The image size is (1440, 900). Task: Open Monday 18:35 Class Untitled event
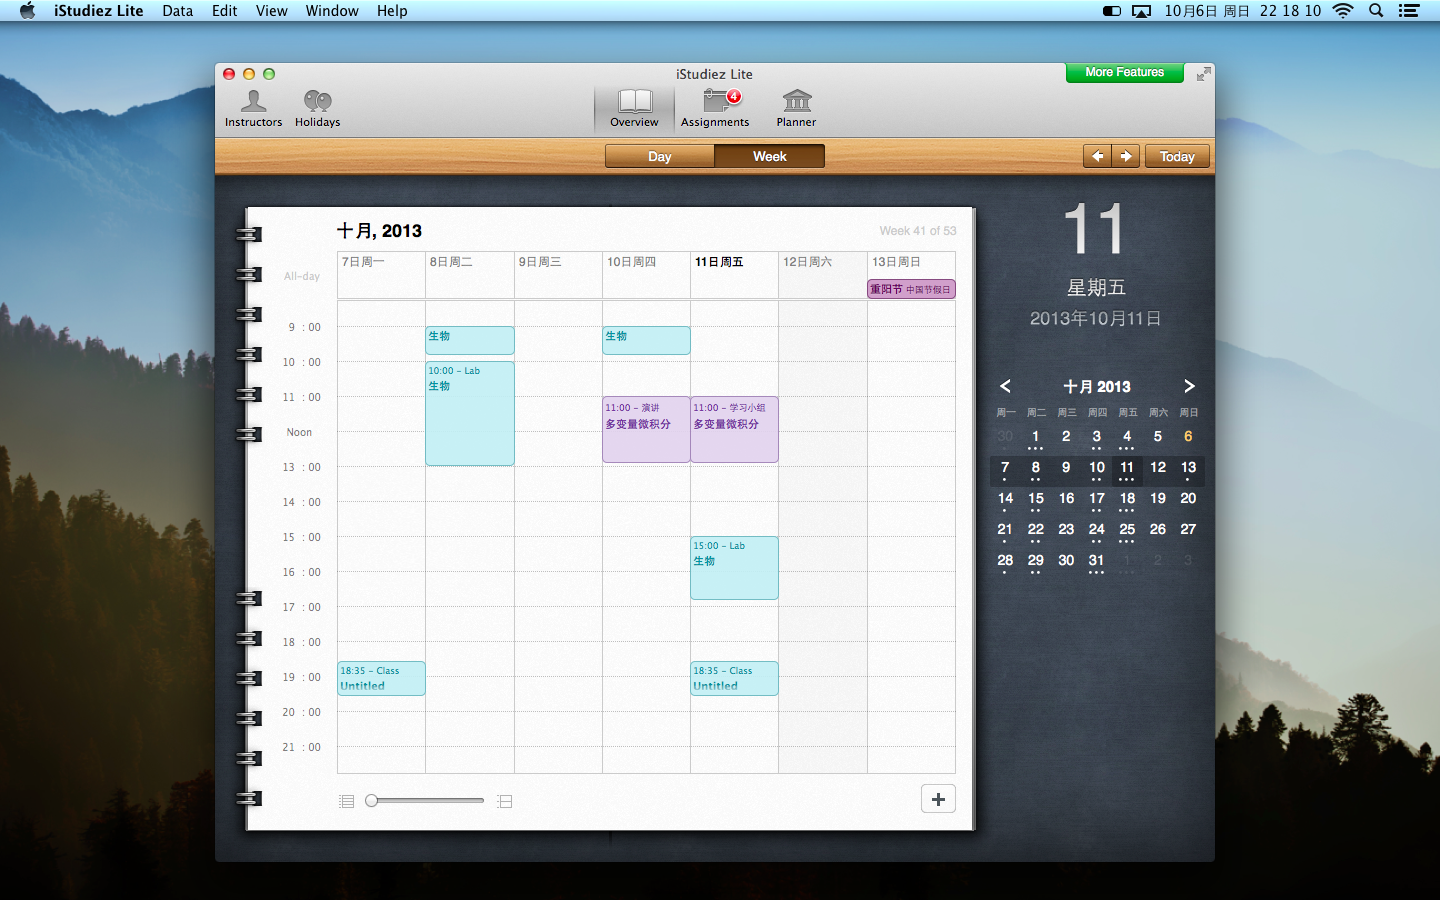tap(381, 678)
